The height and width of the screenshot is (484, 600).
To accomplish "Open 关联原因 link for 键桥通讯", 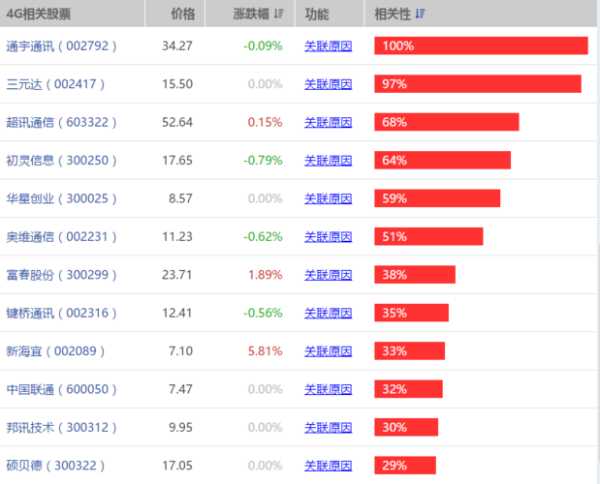I will pyautogui.click(x=328, y=313).
